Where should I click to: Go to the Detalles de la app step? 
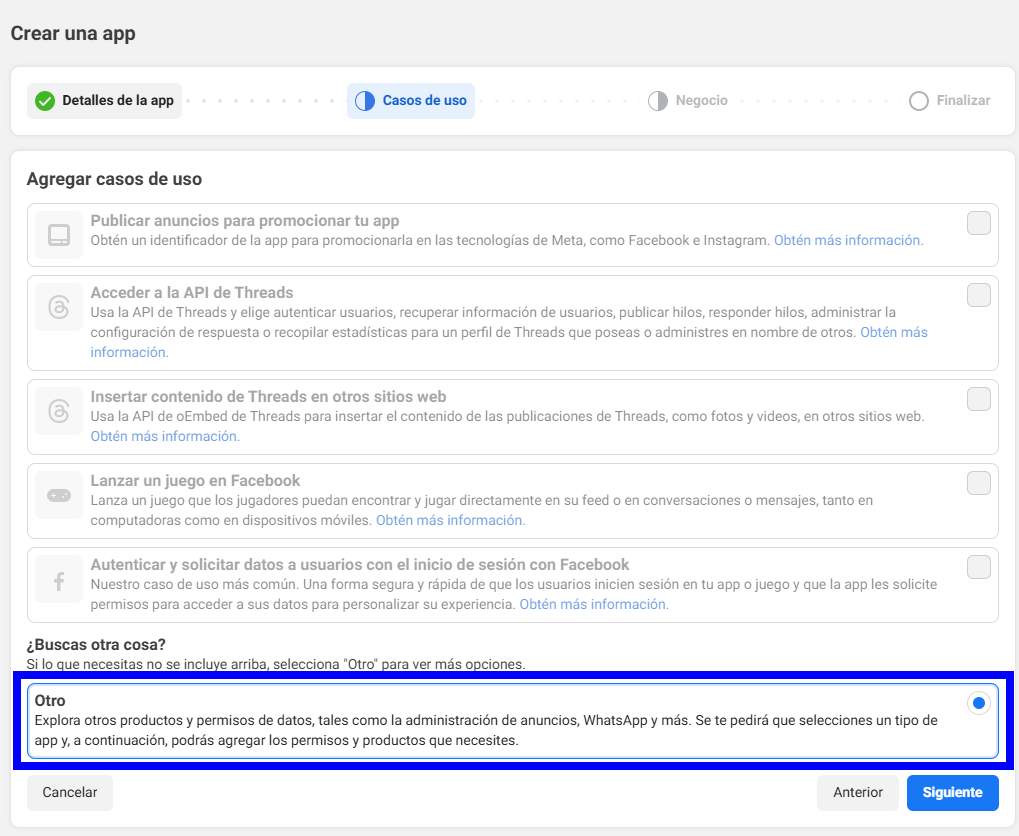point(105,101)
